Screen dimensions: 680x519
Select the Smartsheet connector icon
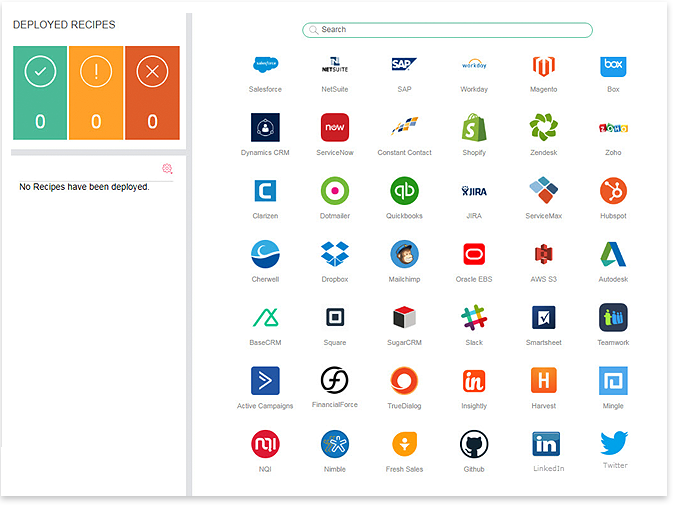click(x=543, y=317)
